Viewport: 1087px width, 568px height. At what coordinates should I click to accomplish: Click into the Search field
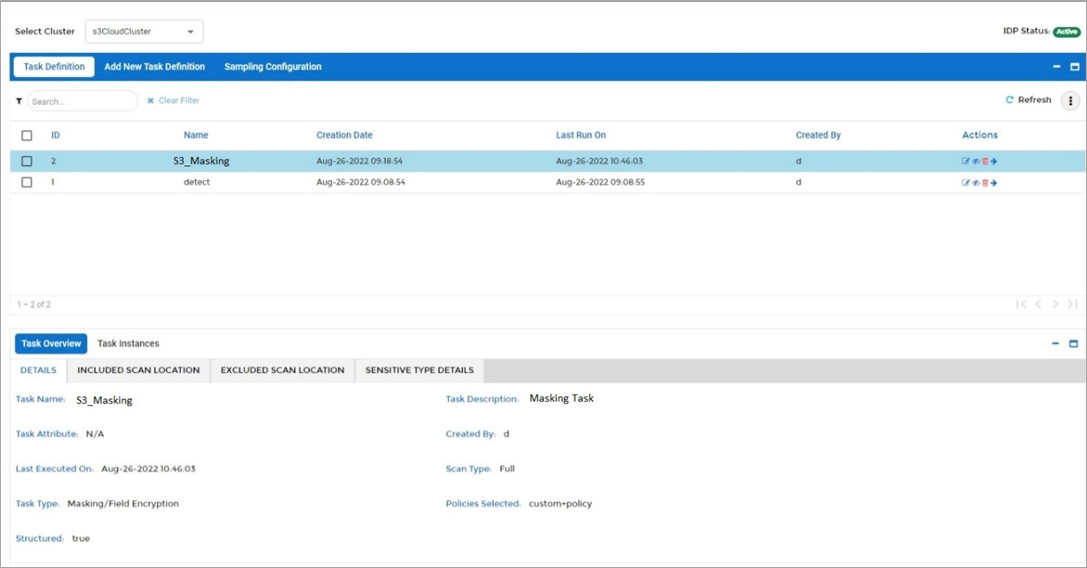click(x=82, y=101)
